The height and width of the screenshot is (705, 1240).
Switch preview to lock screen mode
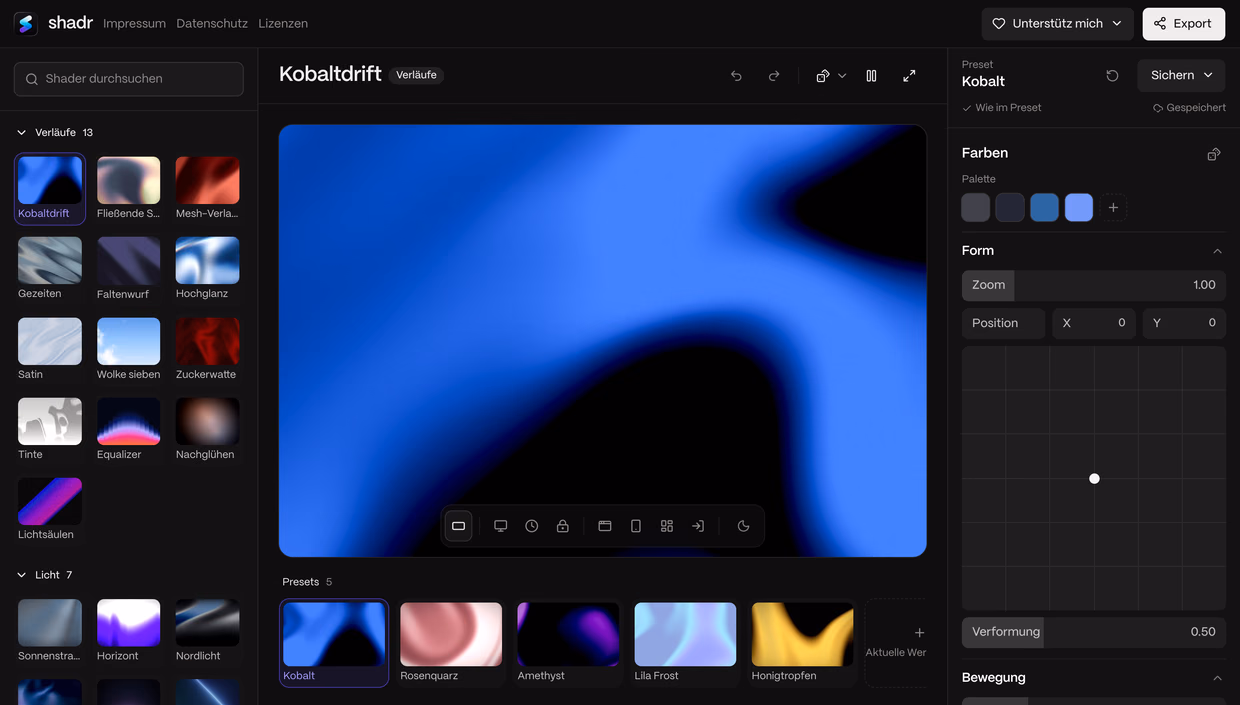[563, 526]
